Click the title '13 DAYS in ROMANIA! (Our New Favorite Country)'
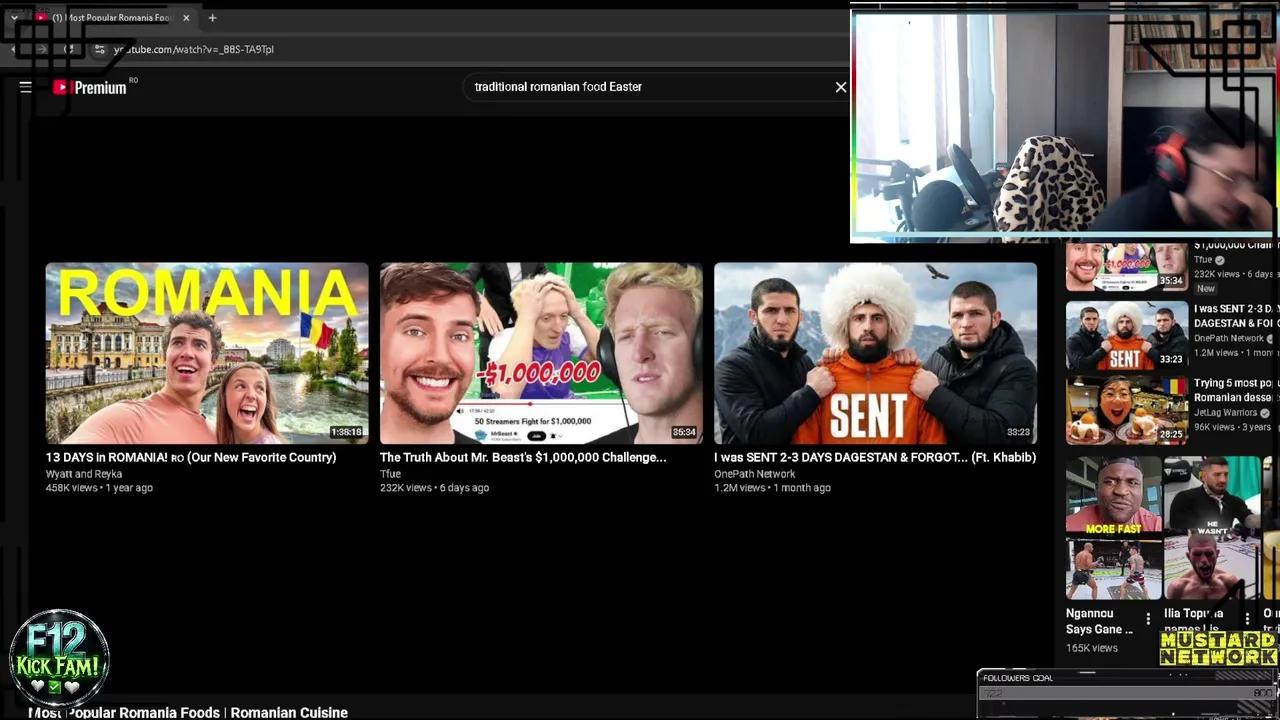The image size is (1280, 720). tap(191, 457)
